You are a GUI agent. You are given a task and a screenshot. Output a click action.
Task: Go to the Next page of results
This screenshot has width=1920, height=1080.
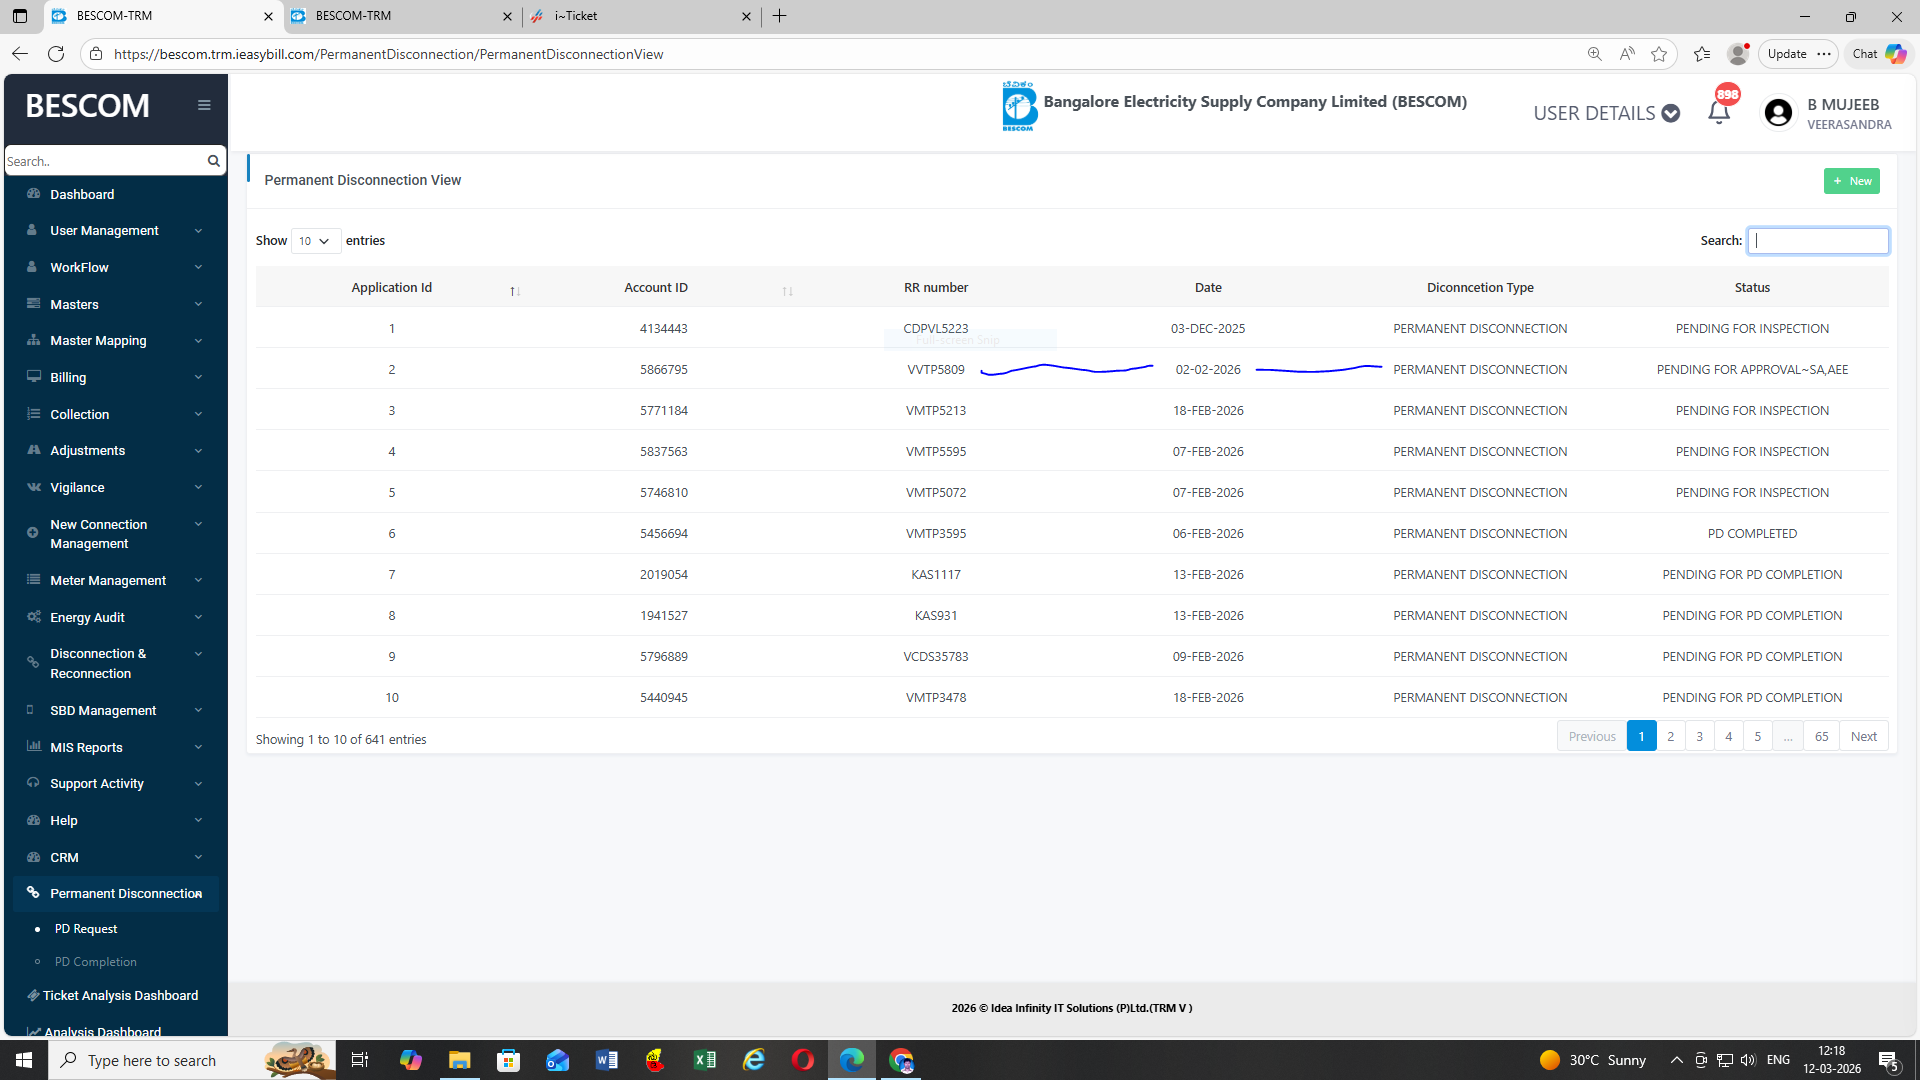tap(1863, 737)
